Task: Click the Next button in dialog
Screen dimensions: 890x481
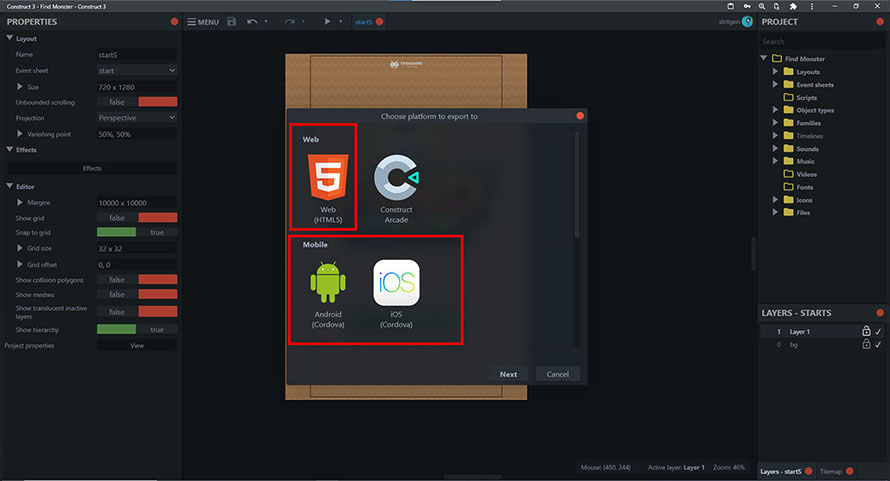Action: [x=508, y=374]
